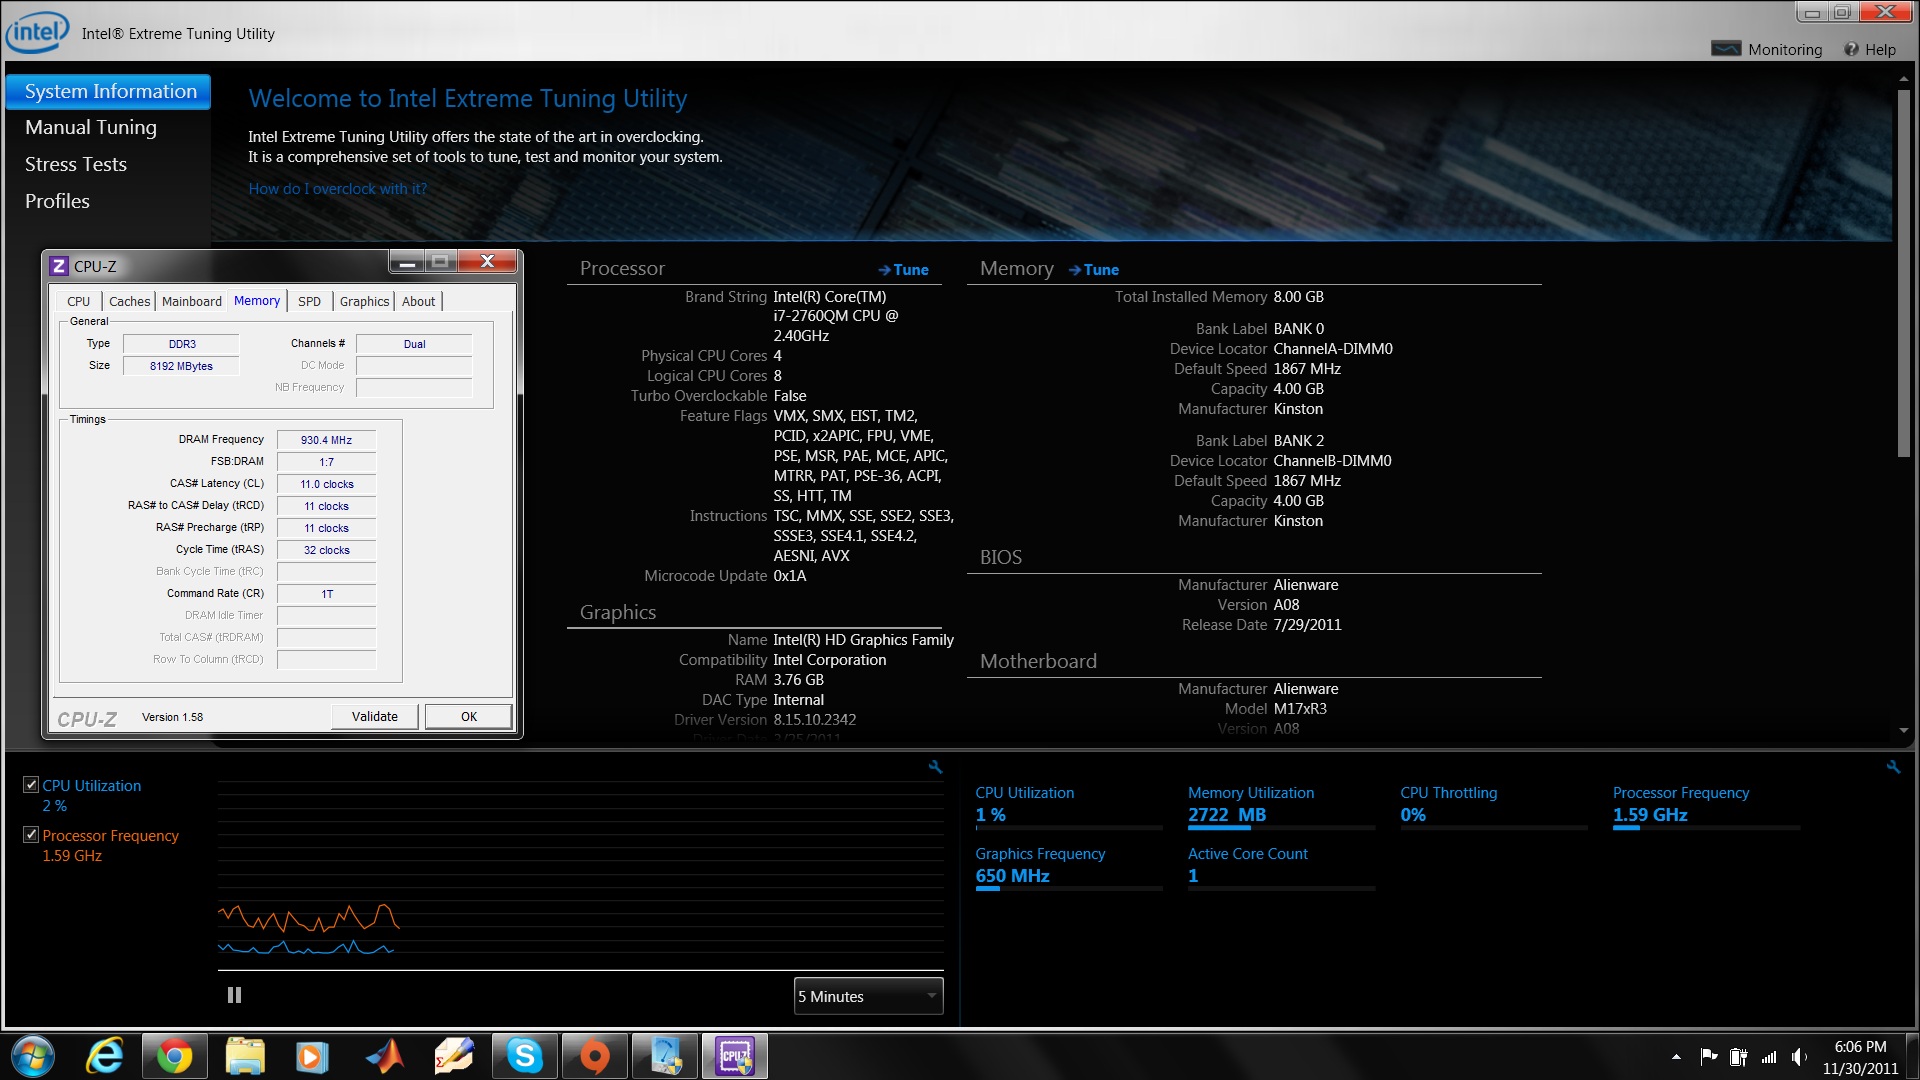Click Cycle Time 32 clocks field
Viewport: 1920px width, 1080px height.
[327, 550]
